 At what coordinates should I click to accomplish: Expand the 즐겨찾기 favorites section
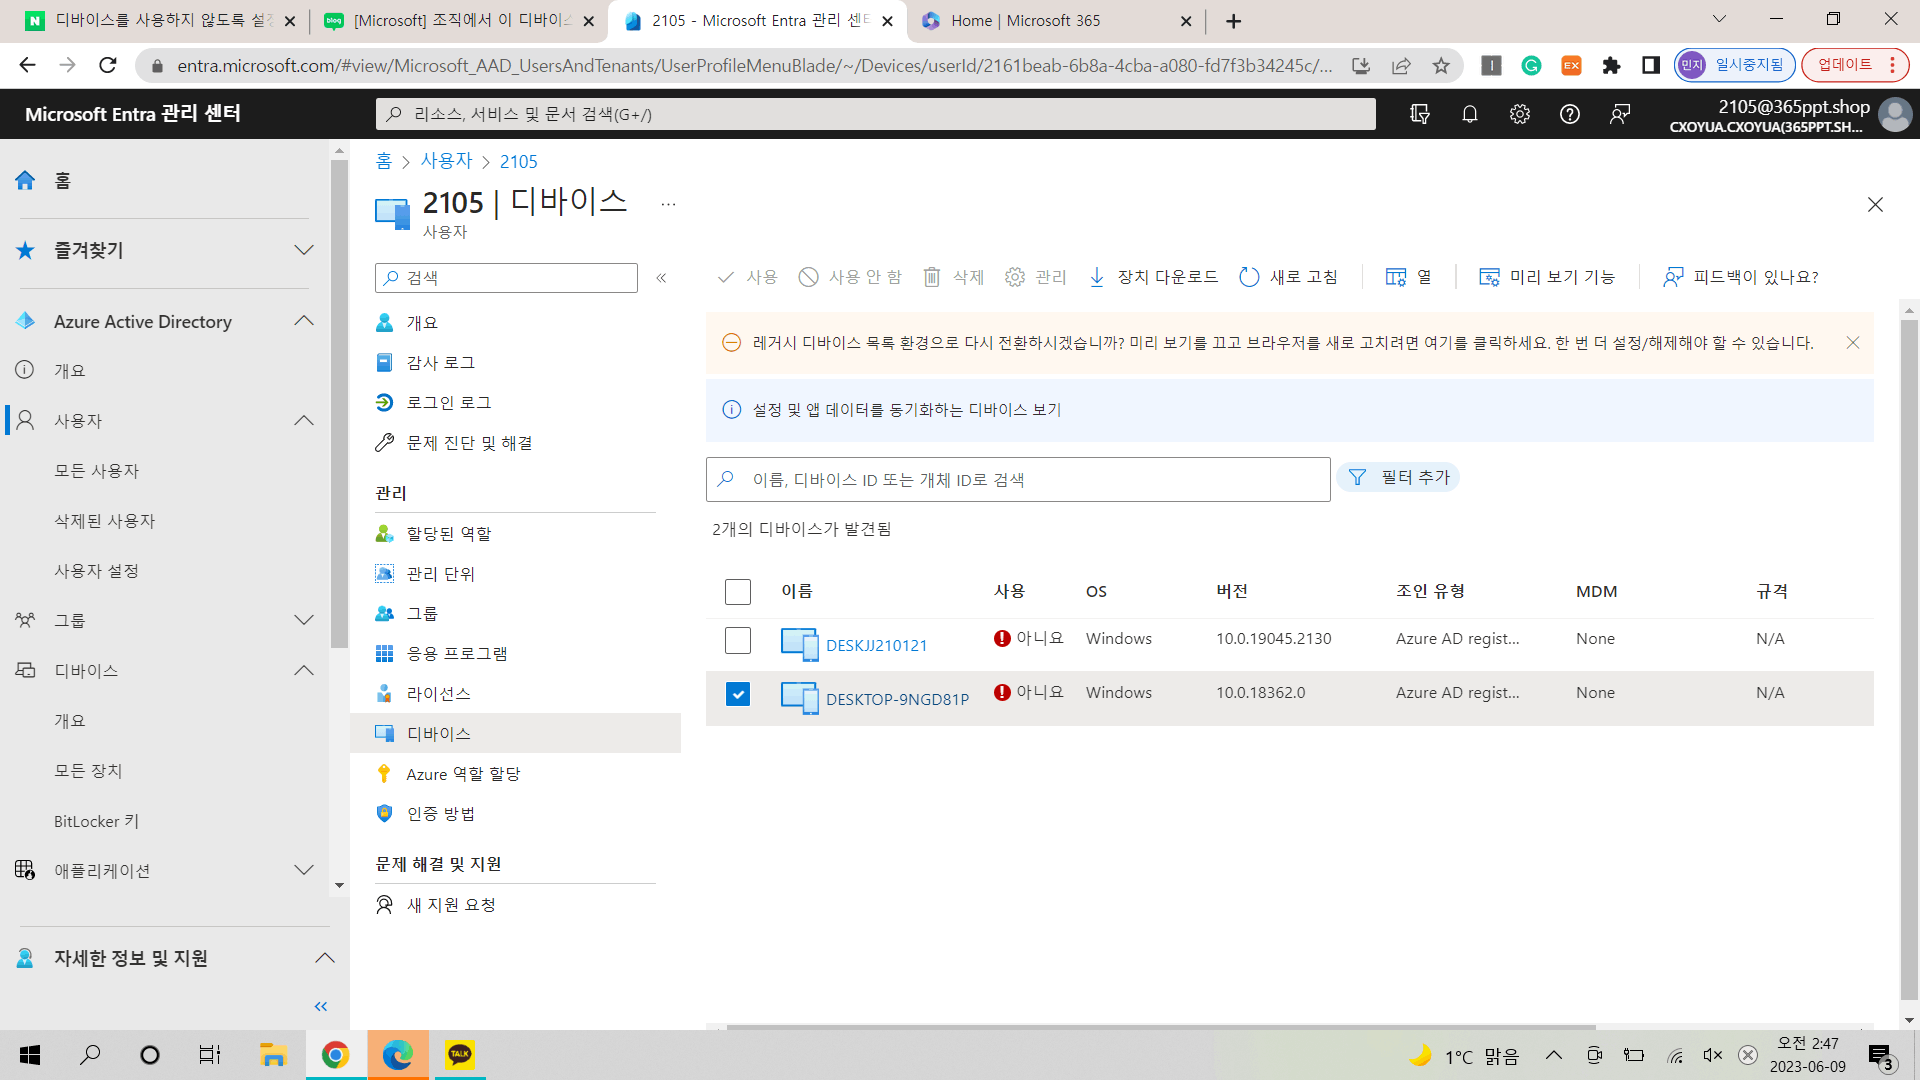[304, 250]
